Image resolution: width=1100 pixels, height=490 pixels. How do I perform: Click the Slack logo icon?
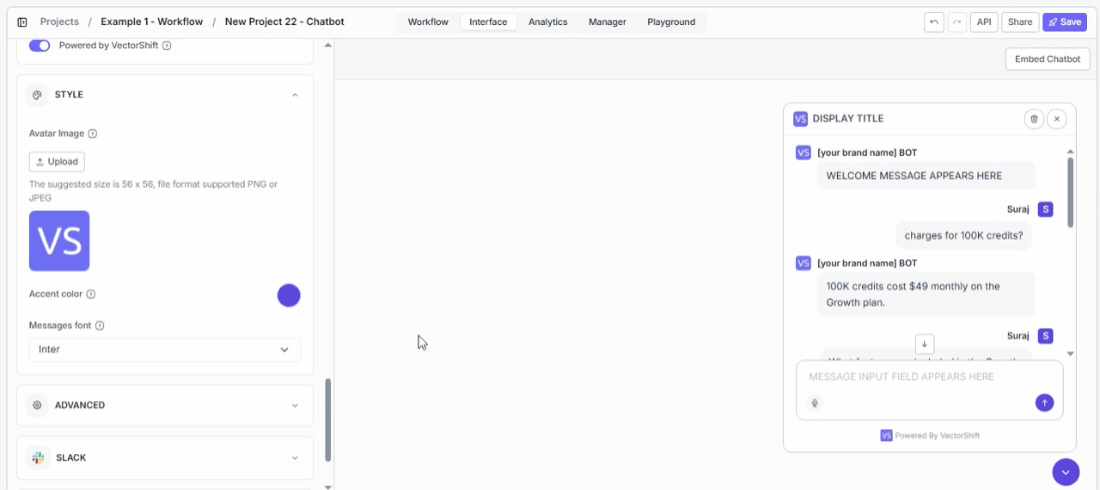[38, 458]
